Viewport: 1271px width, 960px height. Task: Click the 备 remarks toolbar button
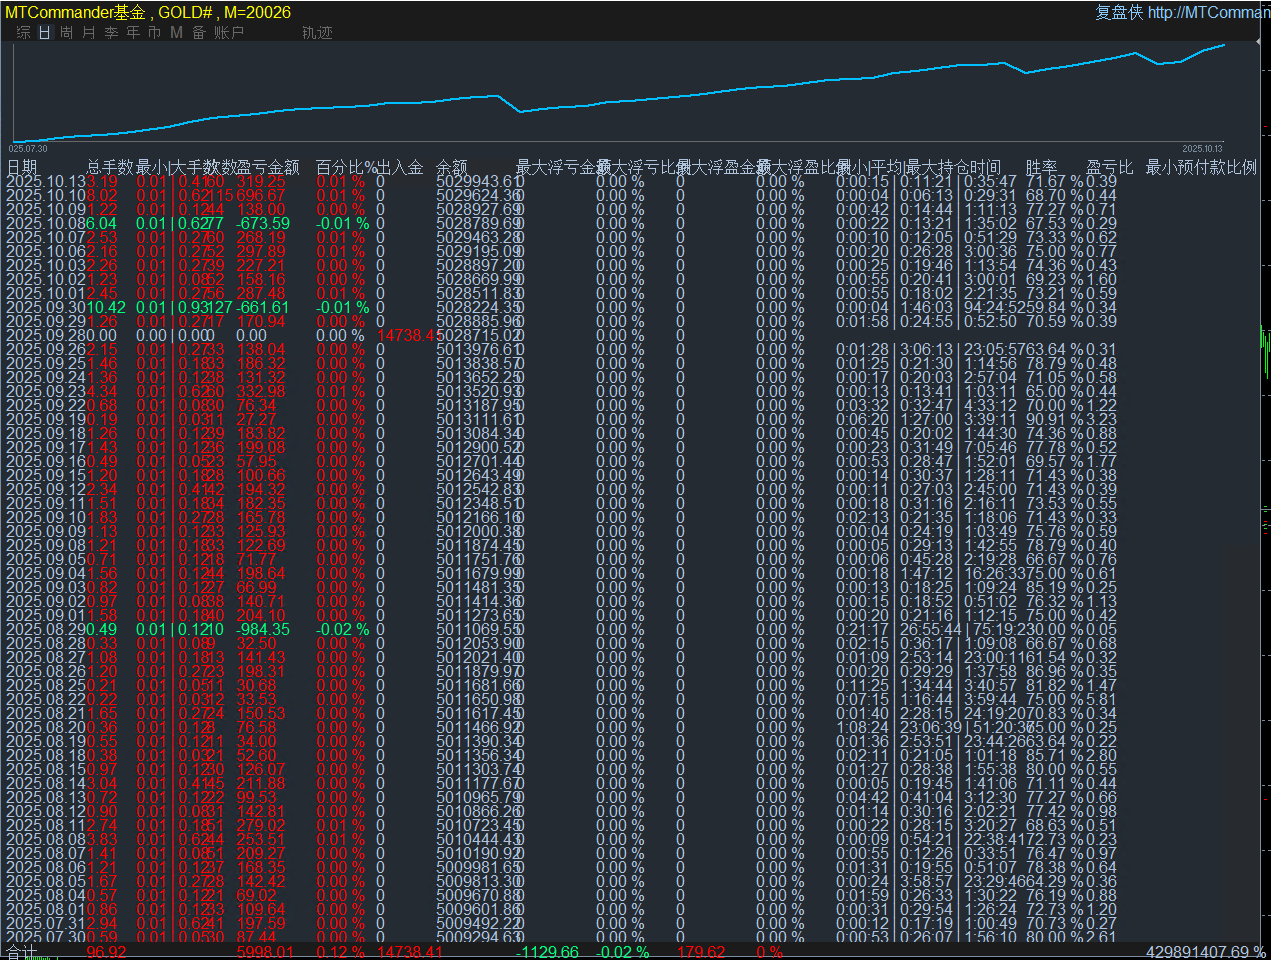tap(199, 33)
